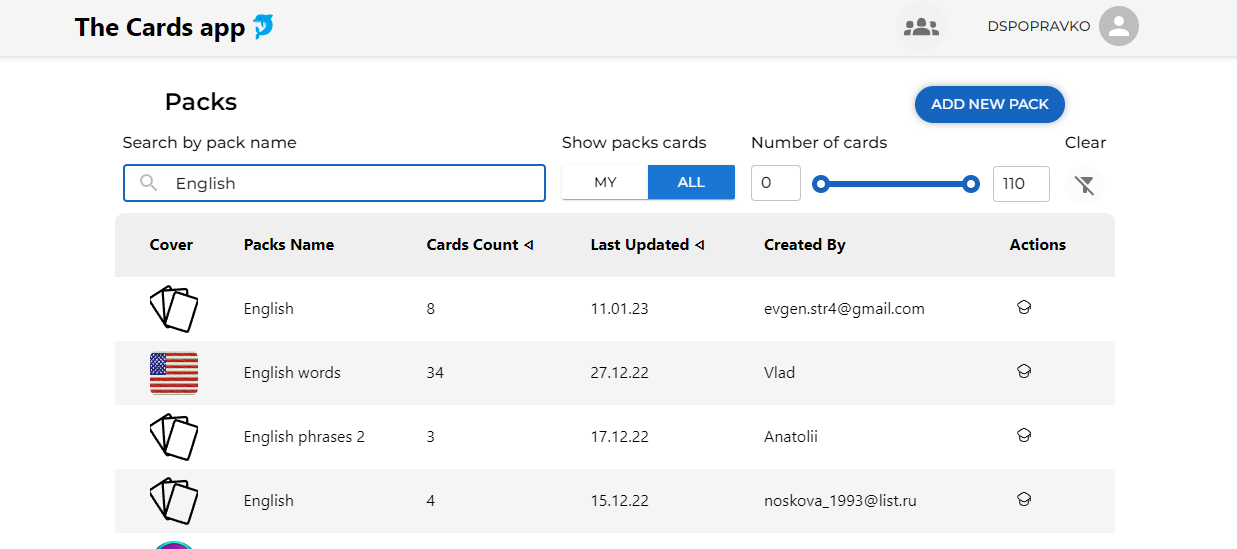
Task: Focus the pack name search field
Action: [334, 183]
